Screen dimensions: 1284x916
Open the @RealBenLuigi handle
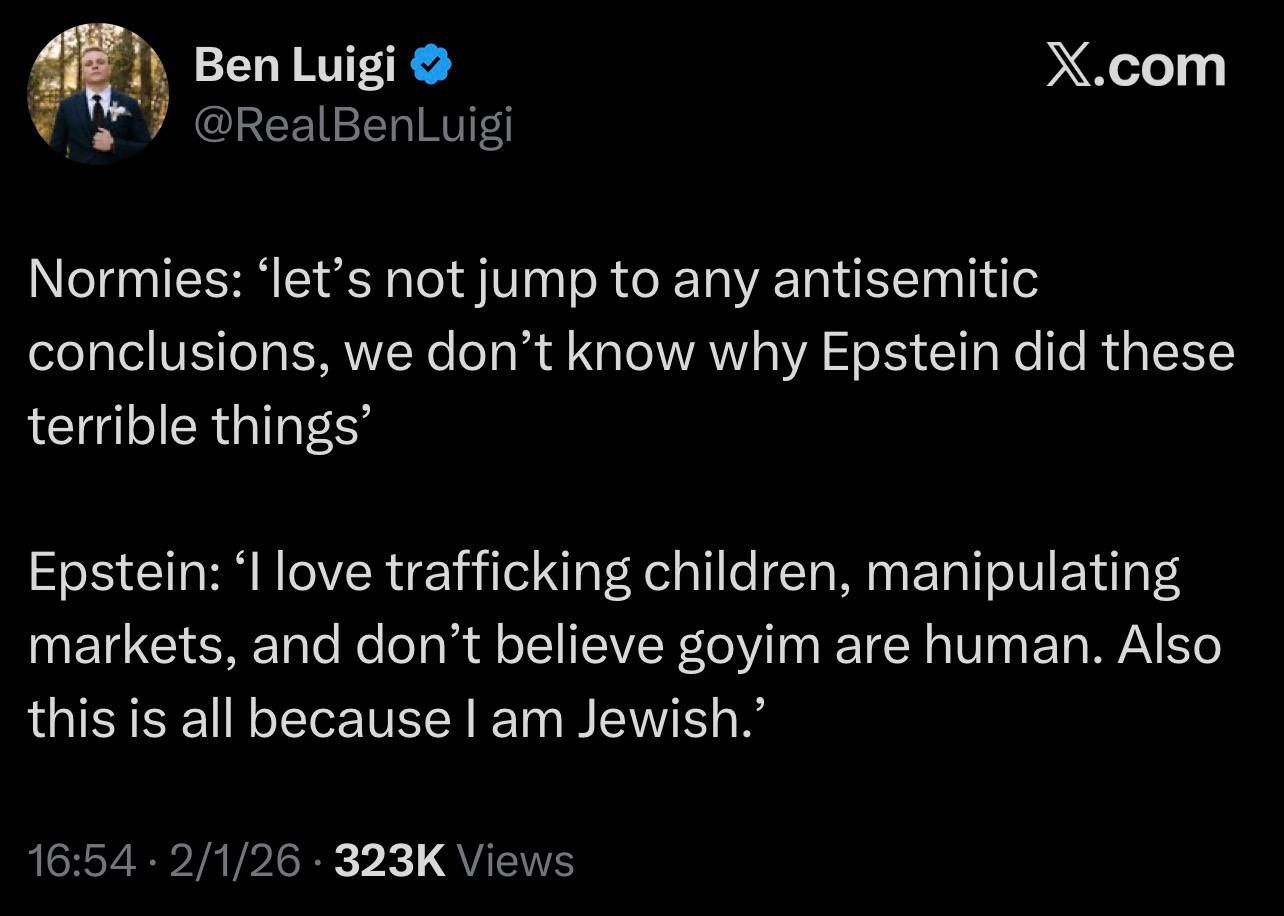(x=353, y=126)
